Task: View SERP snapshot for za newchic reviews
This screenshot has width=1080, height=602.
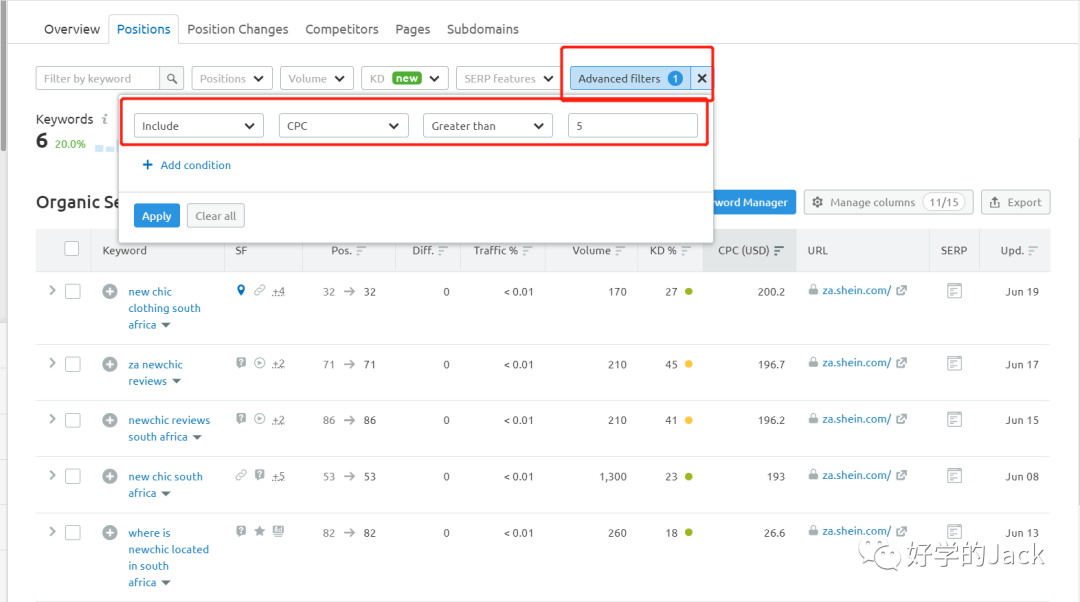Action: tap(954, 363)
